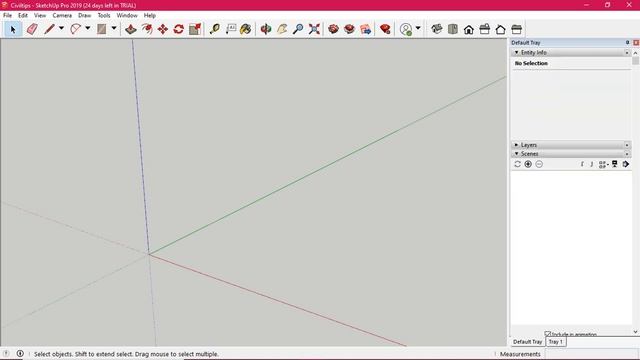The height and width of the screenshot is (360, 640).
Task: Open the View menu
Action: [x=40, y=15]
